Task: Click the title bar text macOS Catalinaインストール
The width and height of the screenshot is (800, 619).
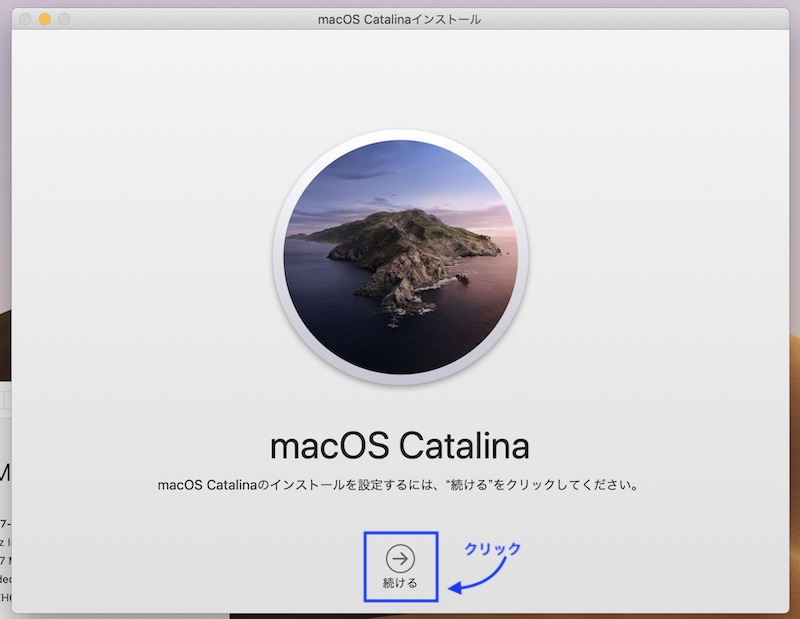Action: 399,19
